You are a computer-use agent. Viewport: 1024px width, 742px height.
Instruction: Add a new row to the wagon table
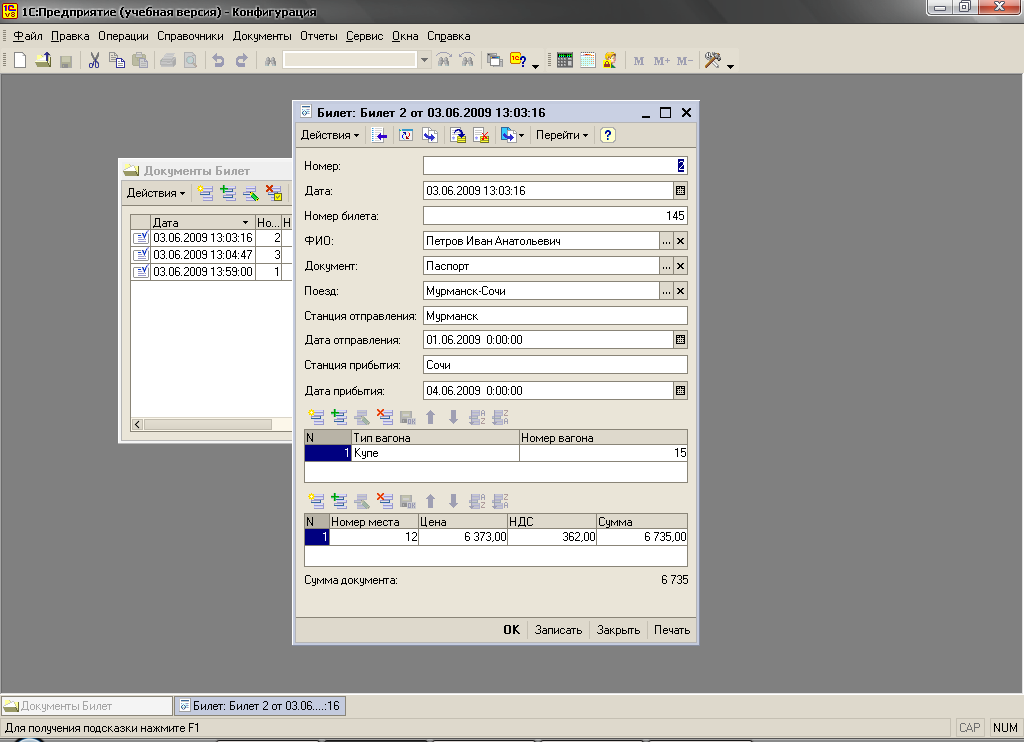point(316,417)
